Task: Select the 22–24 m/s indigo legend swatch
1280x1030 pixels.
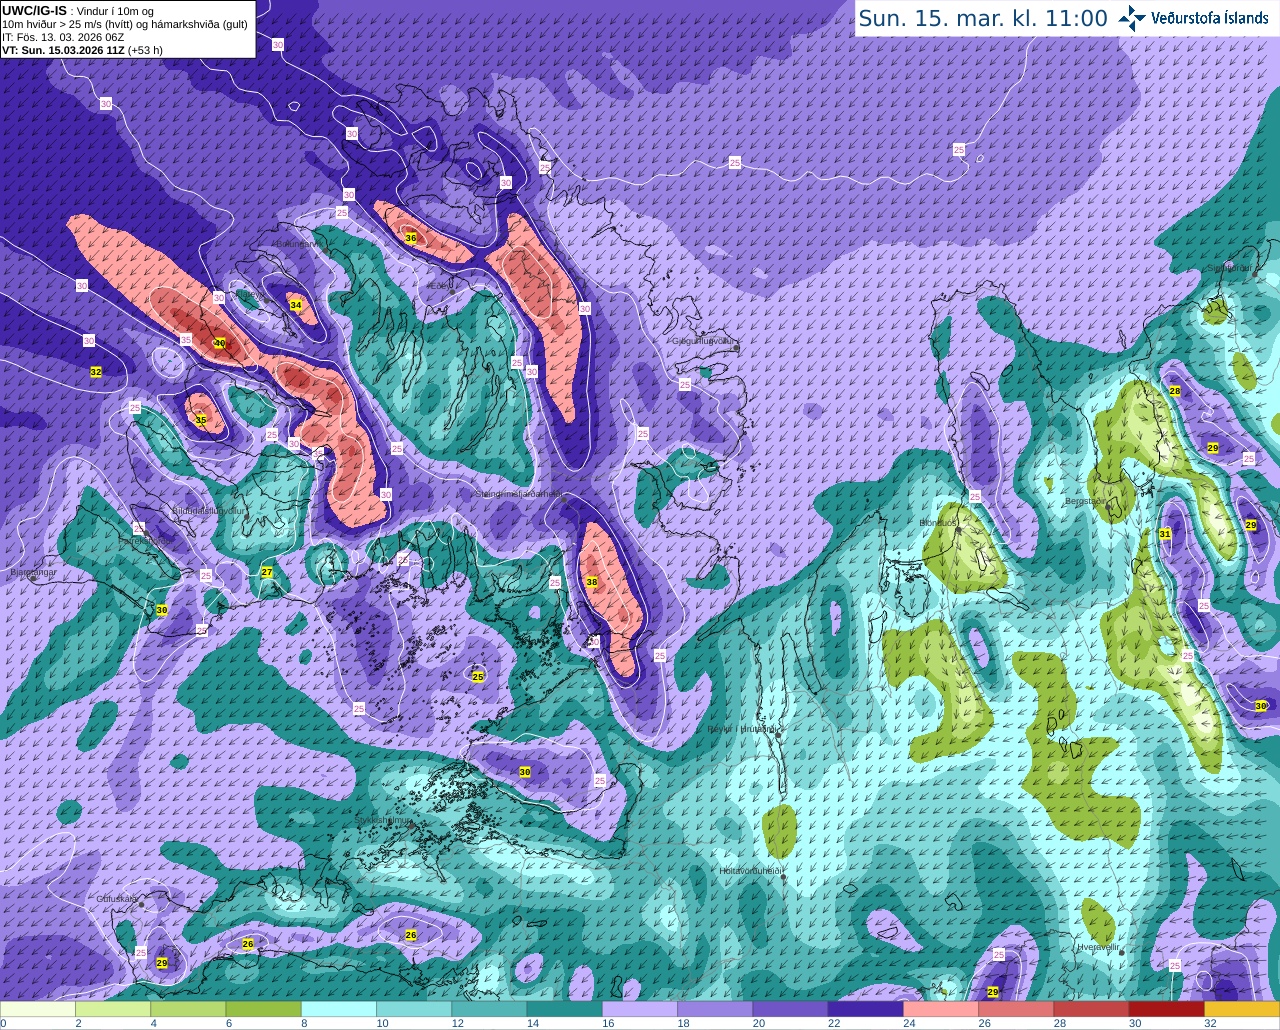Action: click(x=865, y=1009)
